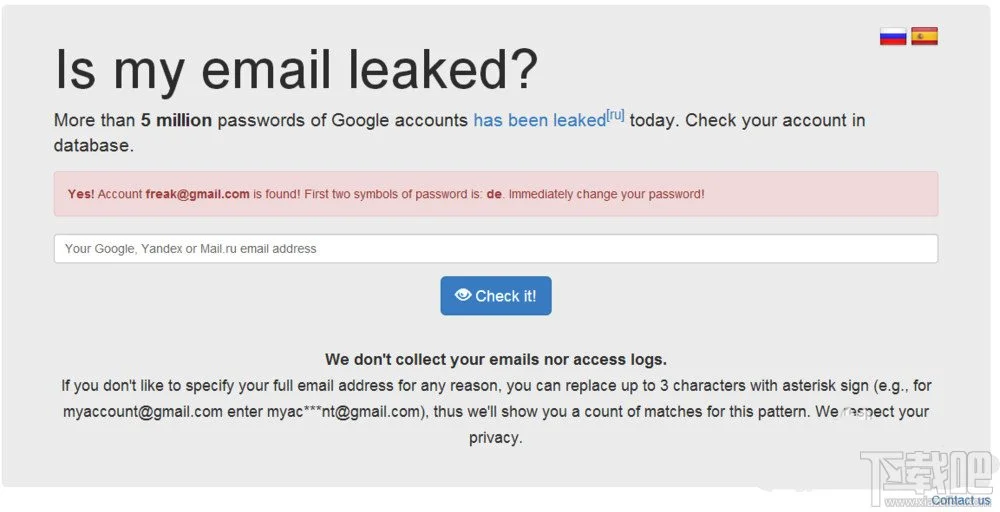Click the red account found alert box
This screenshot has width=1000, height=512.
click(496, 194)
